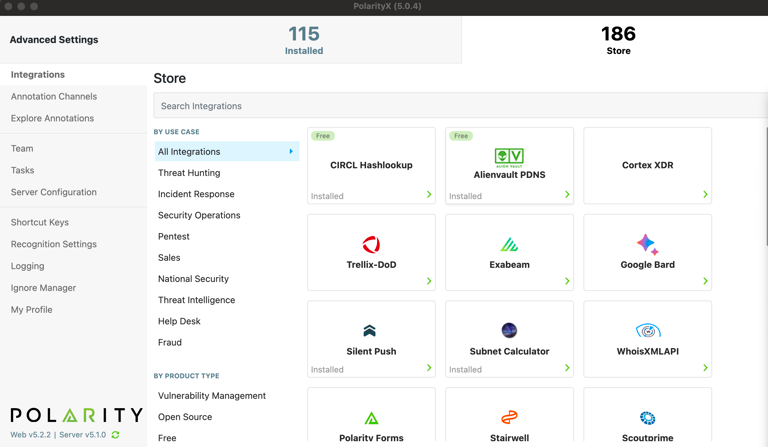Image resolution: width=768 pixels, height=447 pixels.
Task: Filter by National Security use case
Action: 193,279
